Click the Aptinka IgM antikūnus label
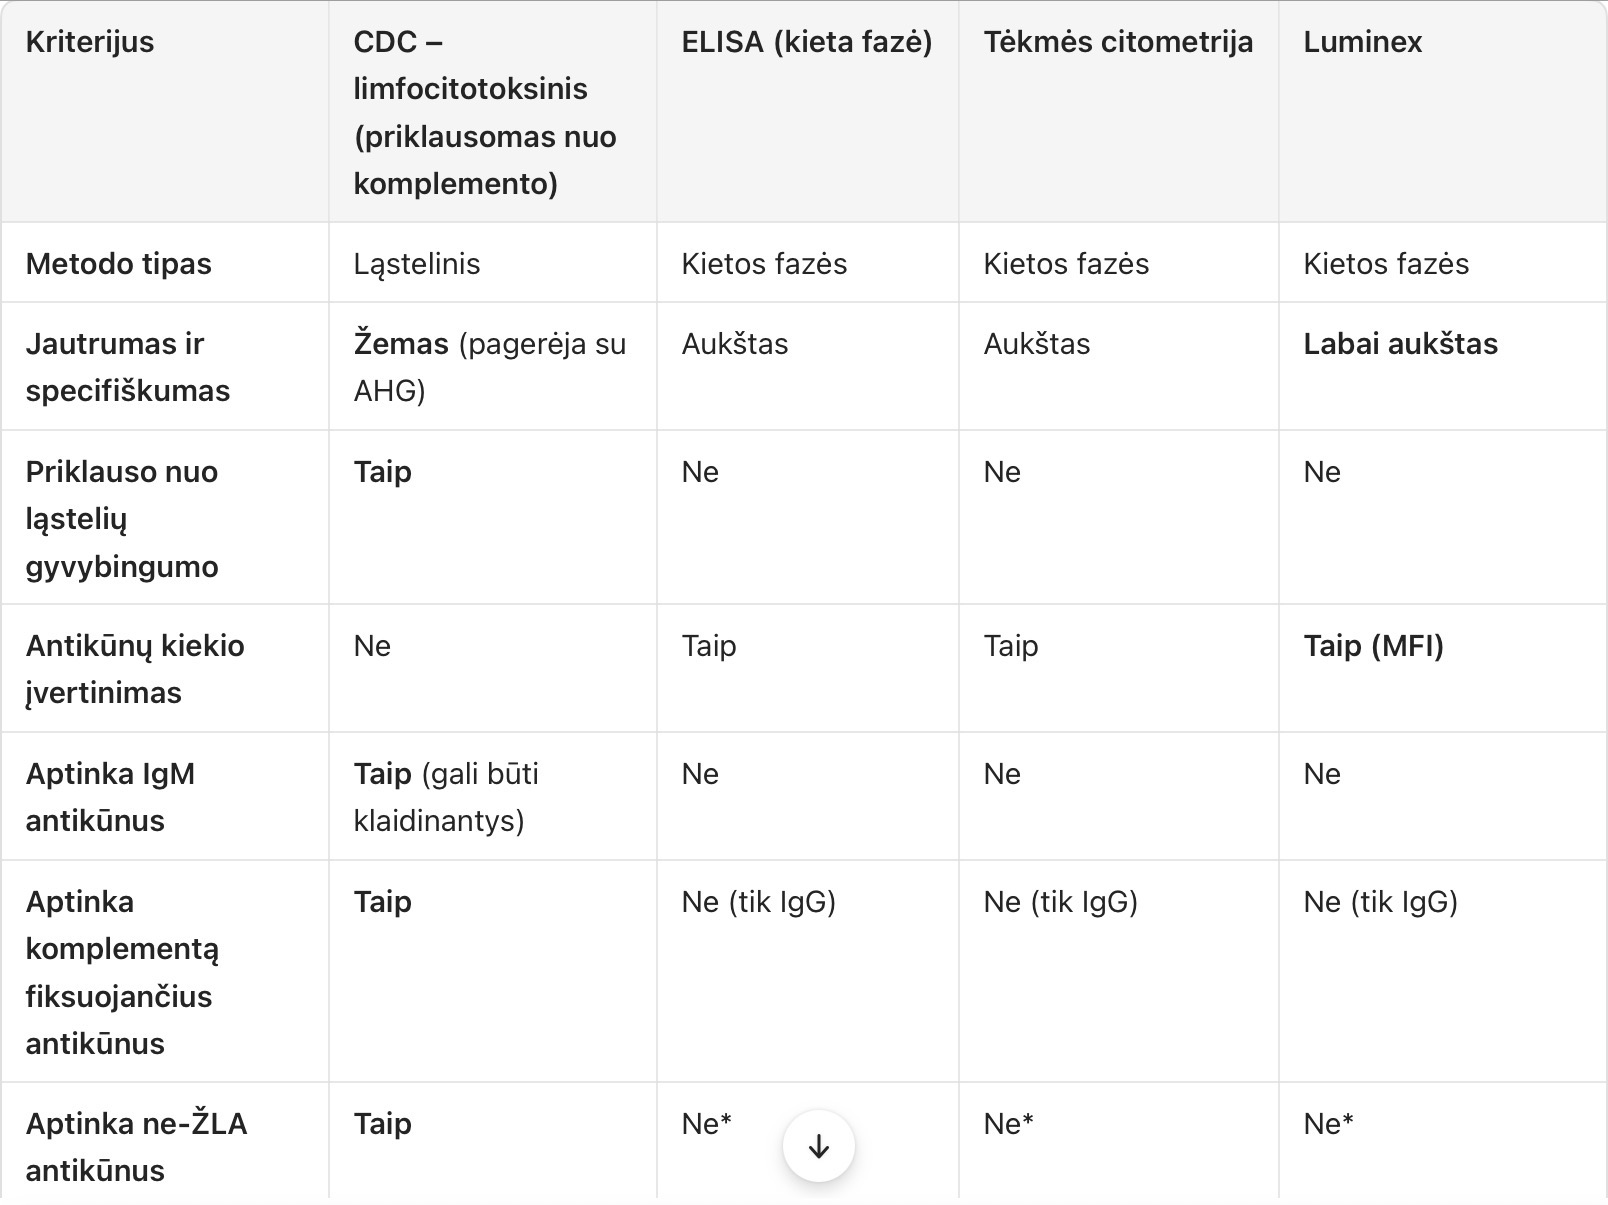The width and height of the screenshot is (1608, 1205). [x=110, y=797]
